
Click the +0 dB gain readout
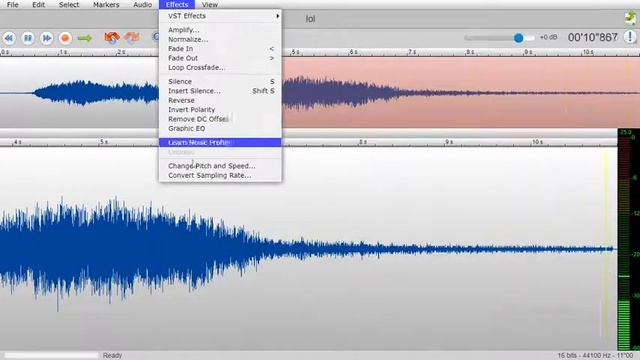548,37
